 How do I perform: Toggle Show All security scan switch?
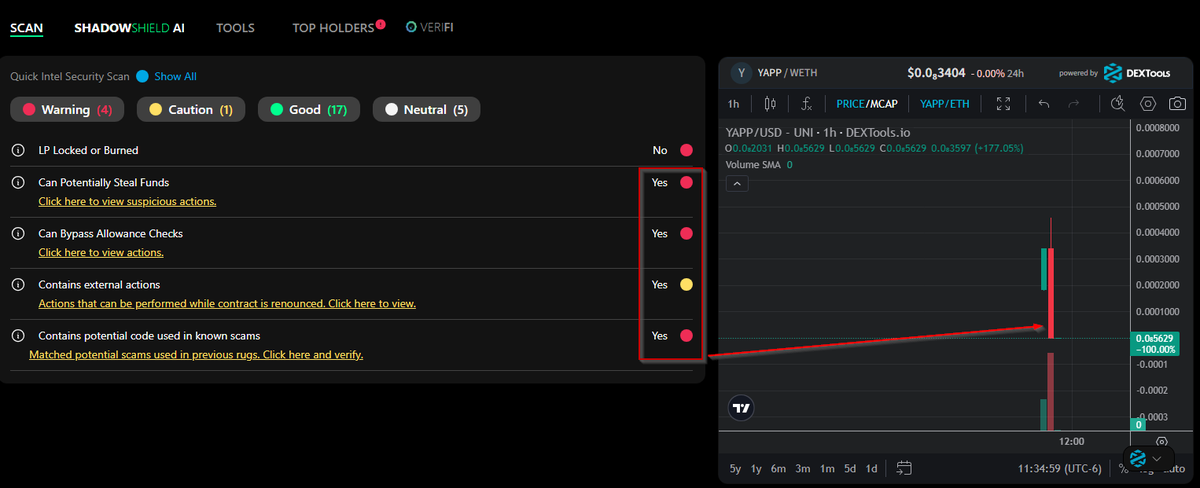pos(142,76)
